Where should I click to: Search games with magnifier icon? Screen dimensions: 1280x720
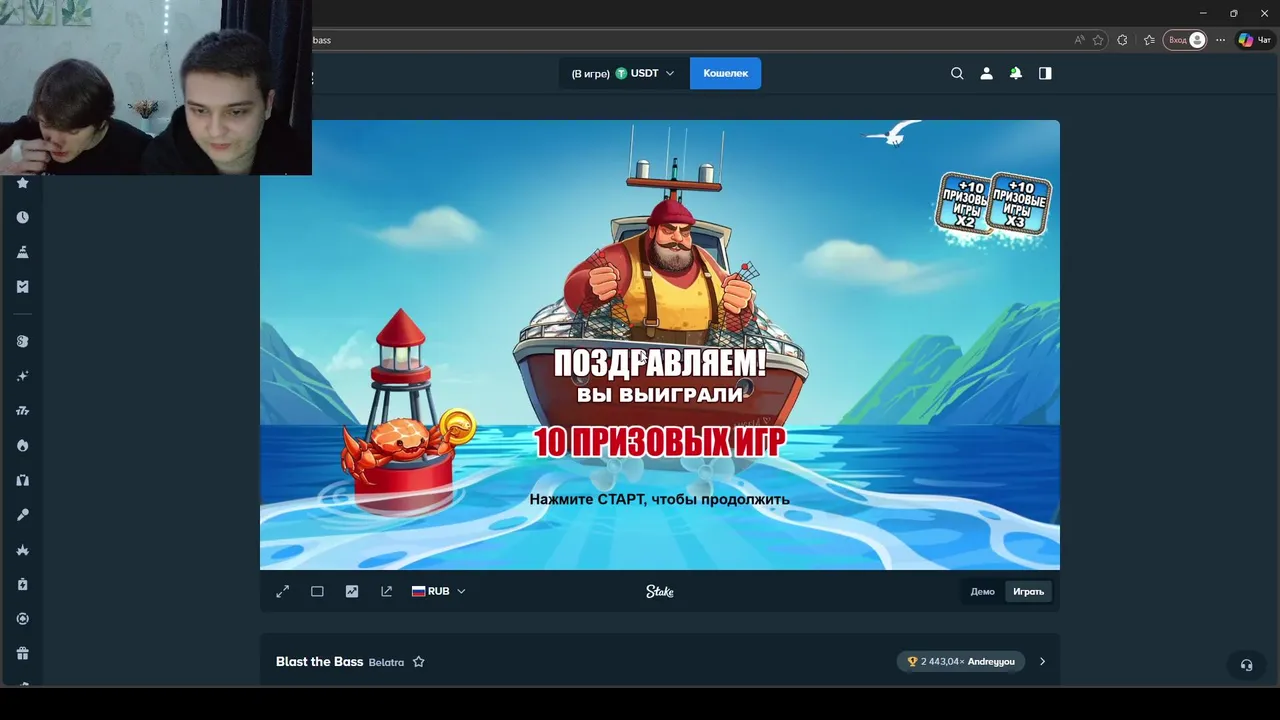957,73
